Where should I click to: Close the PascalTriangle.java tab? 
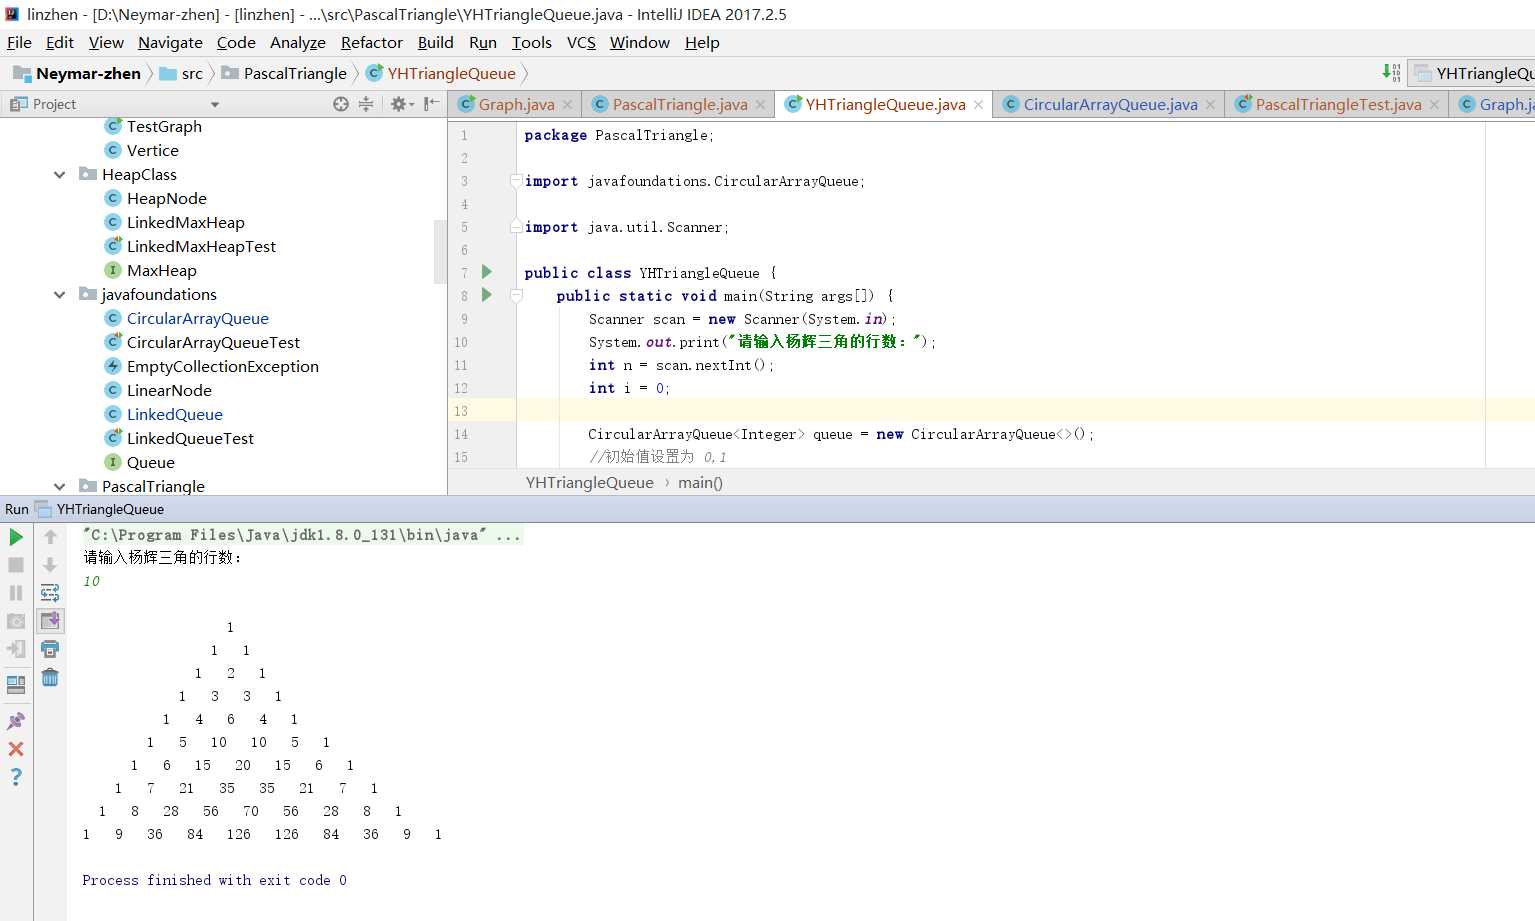pyautogui.click(x=760, y=104)
